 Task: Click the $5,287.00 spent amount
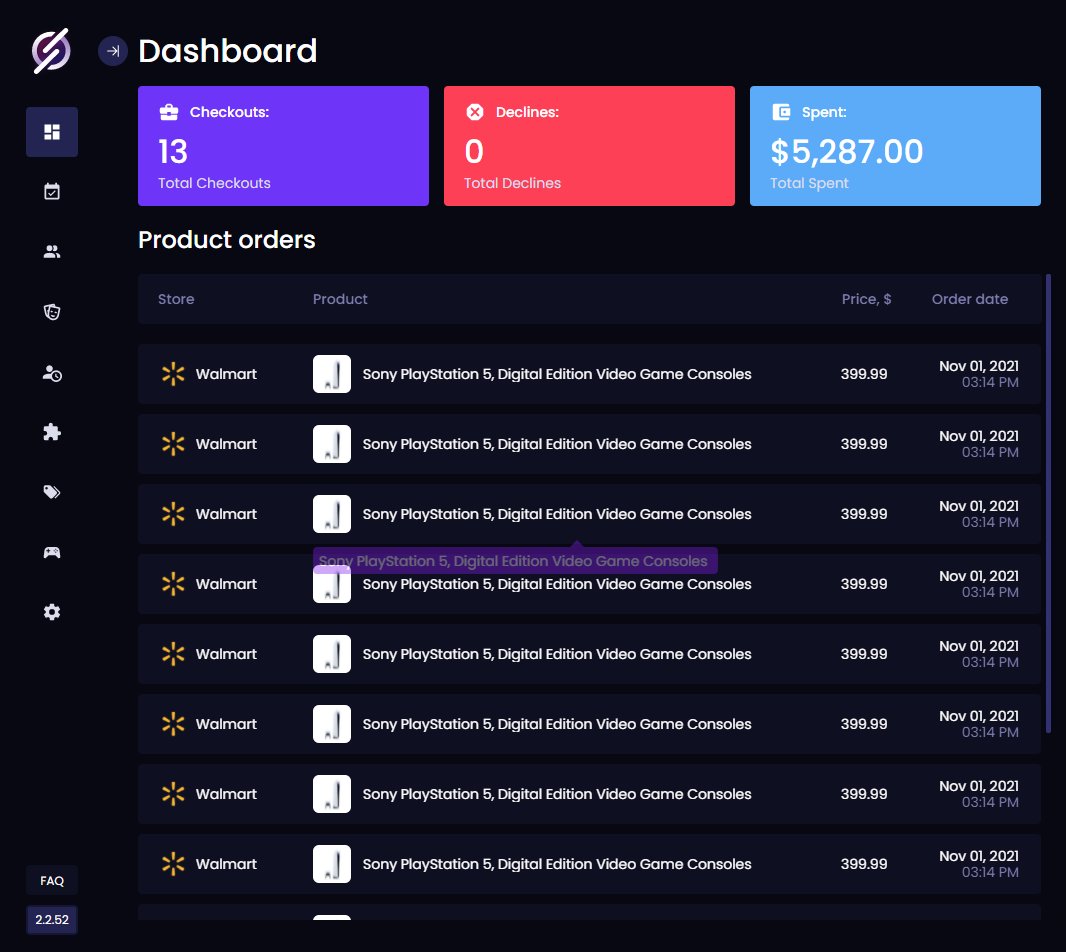point(846,151)
